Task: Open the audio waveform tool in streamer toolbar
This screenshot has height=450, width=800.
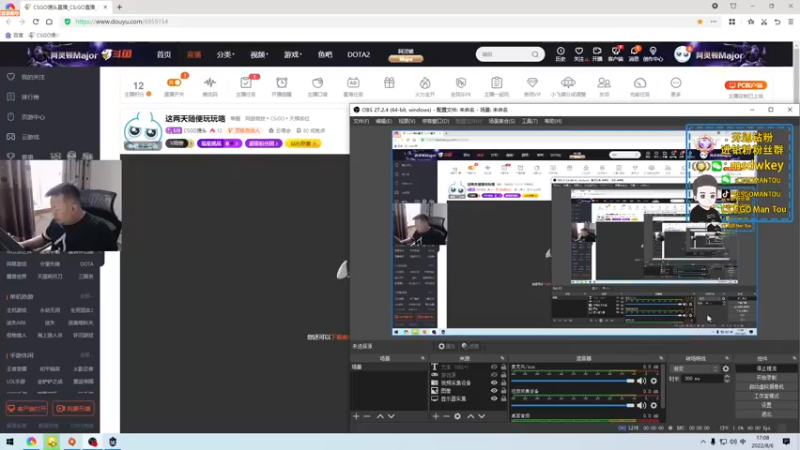Action: point(210,83)
